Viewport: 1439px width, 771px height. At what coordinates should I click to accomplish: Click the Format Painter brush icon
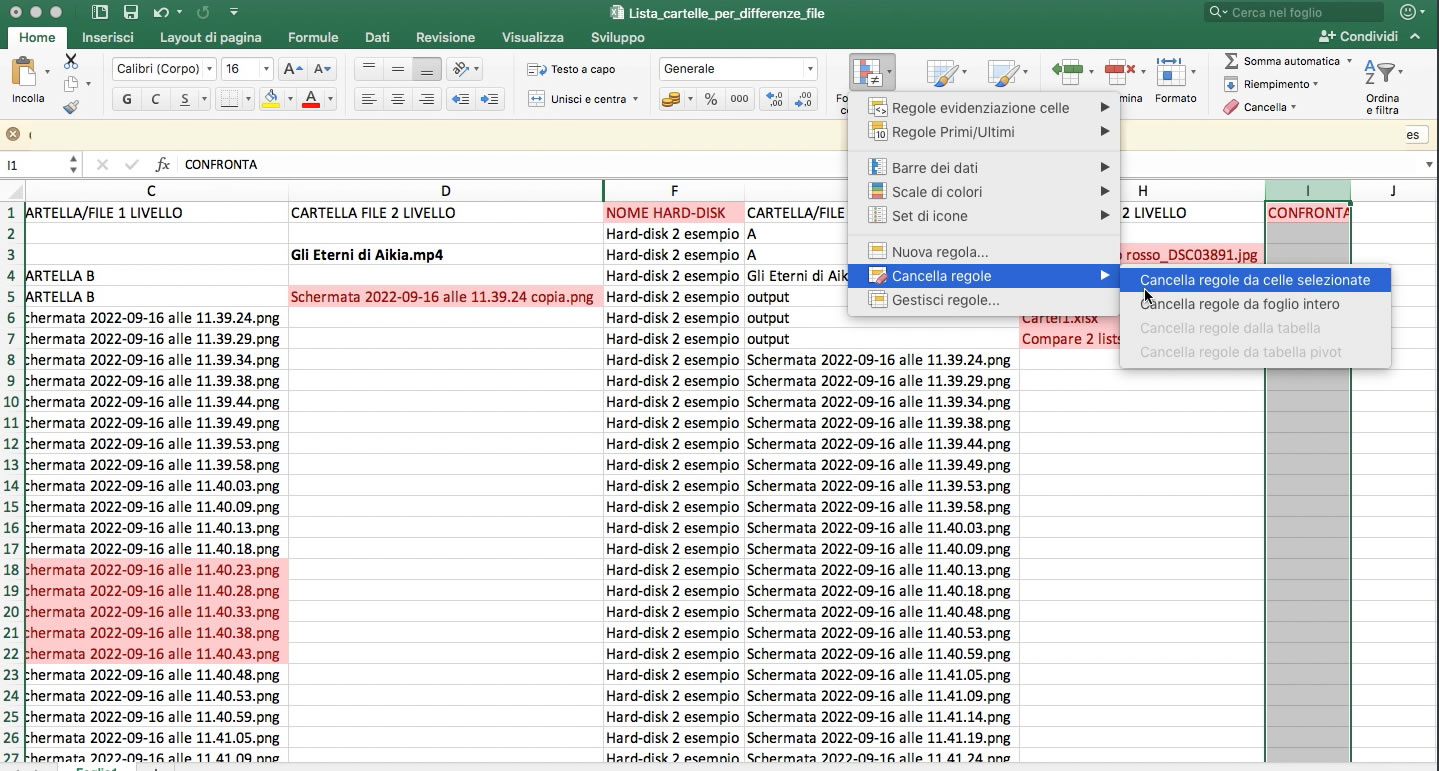point(71,107)
